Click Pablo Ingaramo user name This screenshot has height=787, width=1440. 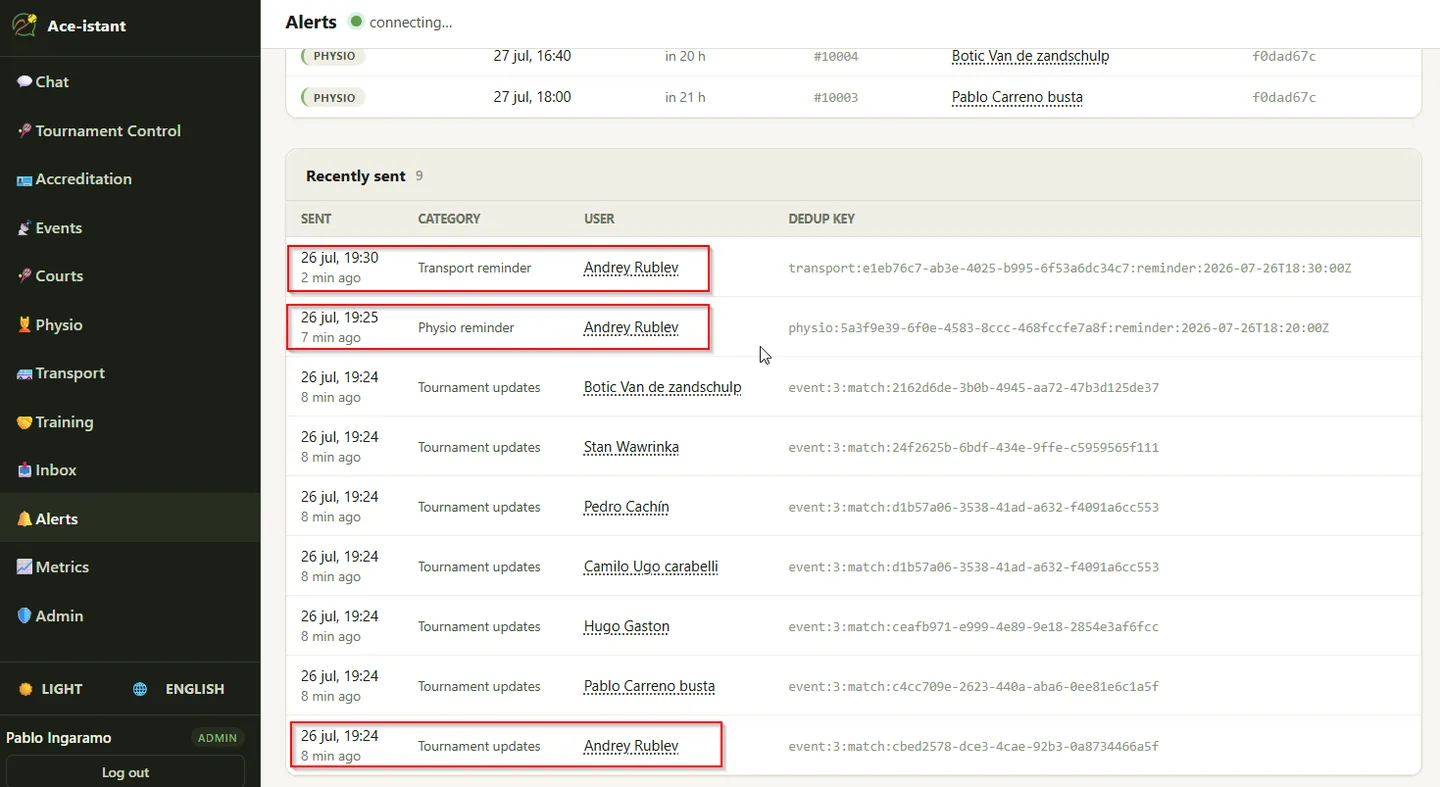(x=59, y=738)
